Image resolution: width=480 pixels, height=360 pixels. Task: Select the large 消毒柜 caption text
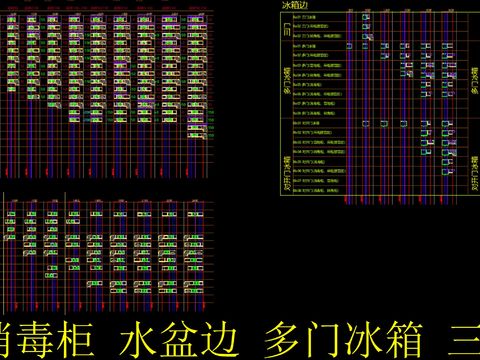[46, 340]
